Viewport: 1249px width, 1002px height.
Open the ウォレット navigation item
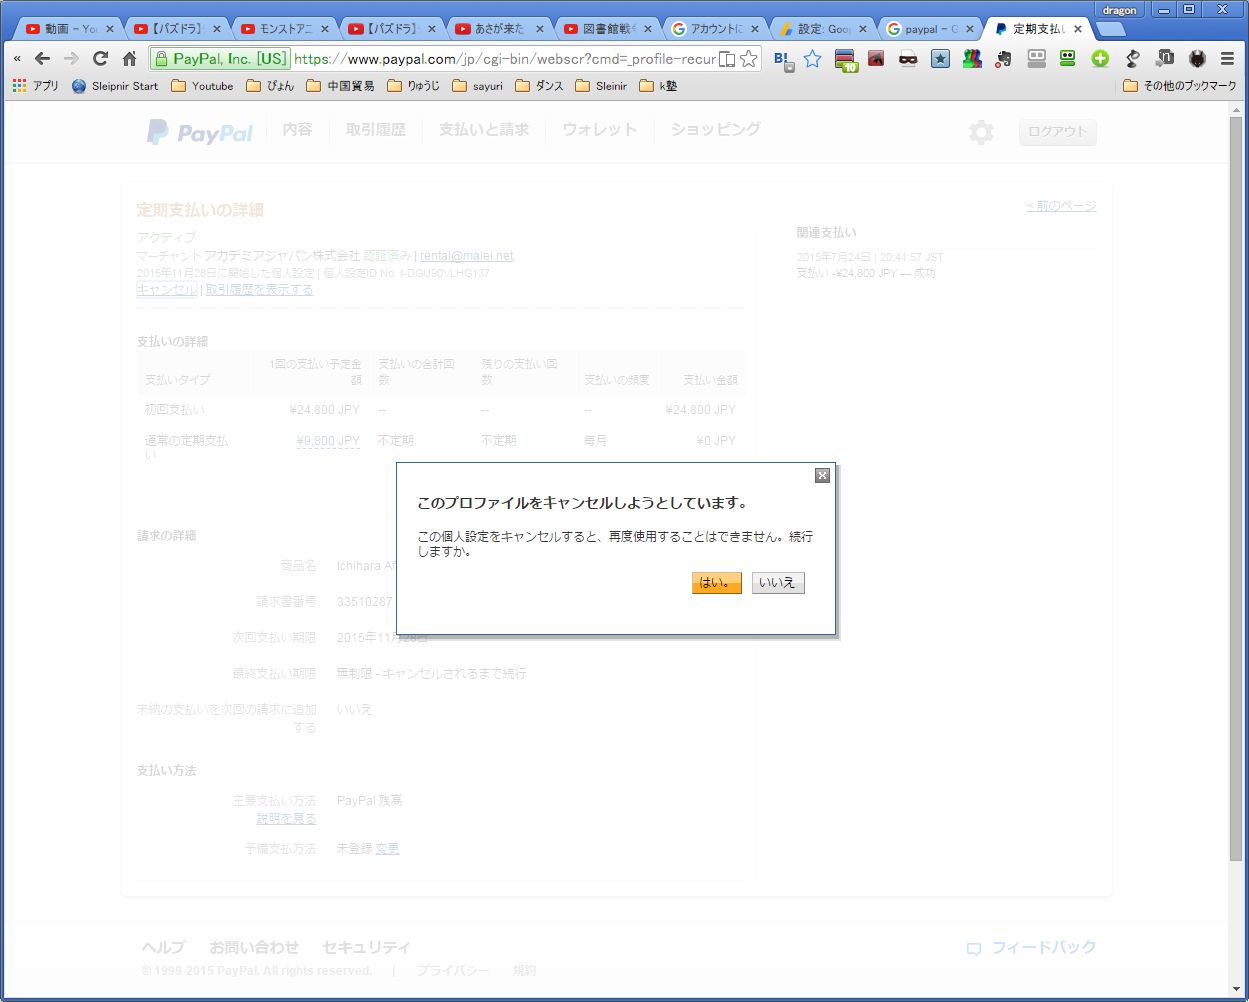[599, 130]
